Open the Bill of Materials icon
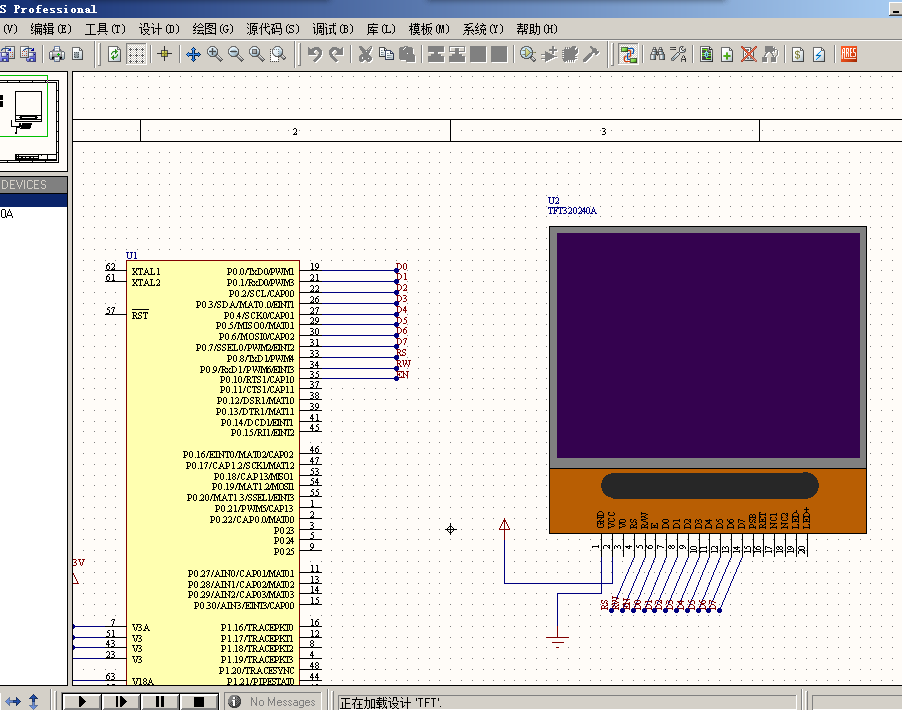902x710 pixels. pyautogui.click(x=798, y=54)
